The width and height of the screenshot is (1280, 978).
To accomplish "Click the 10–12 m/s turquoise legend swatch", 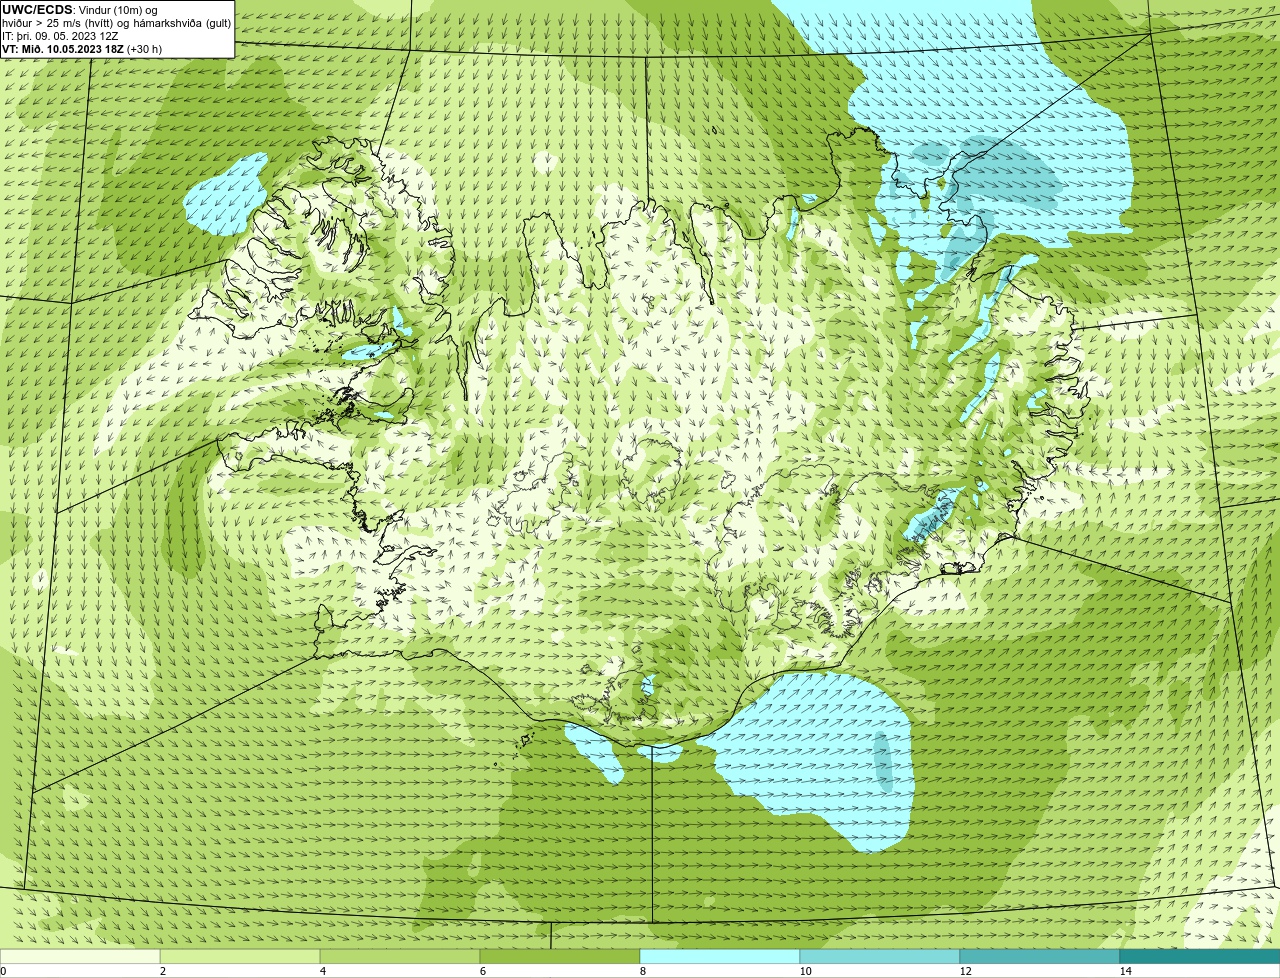I will pyautogui.click(x=880, y=956).
